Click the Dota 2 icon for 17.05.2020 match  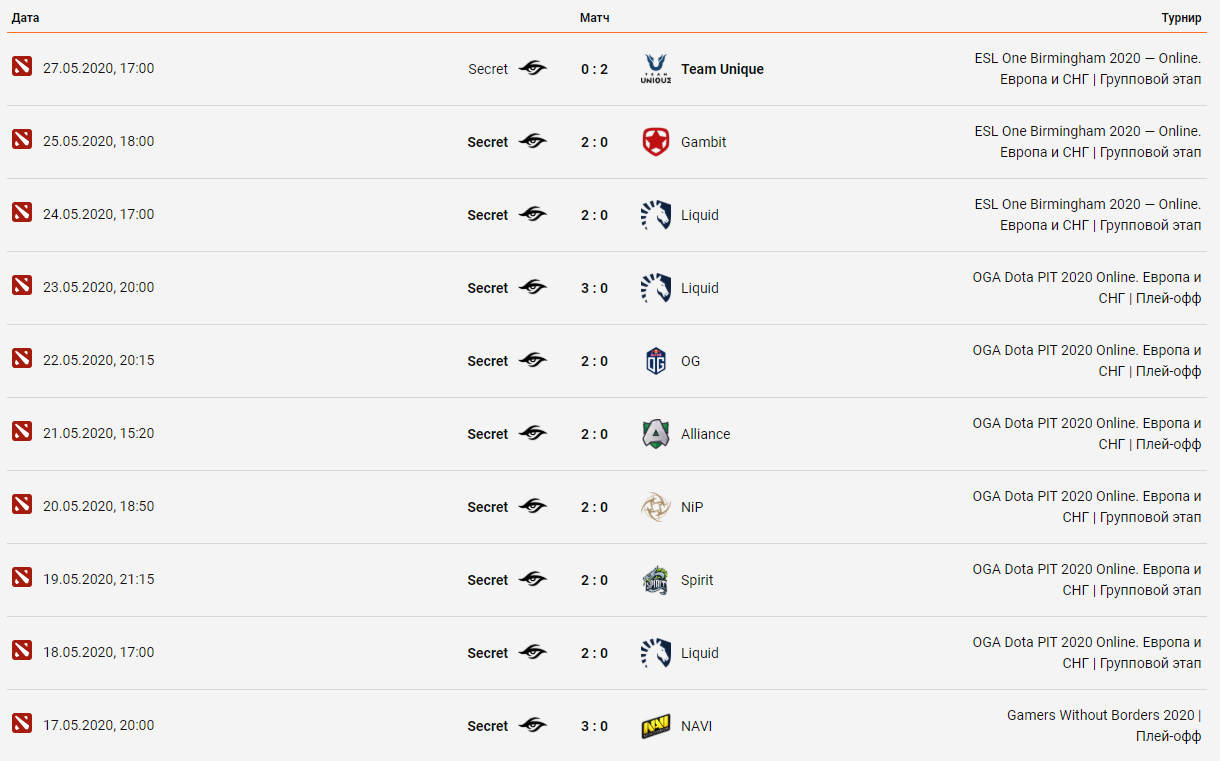click(22, 723)
